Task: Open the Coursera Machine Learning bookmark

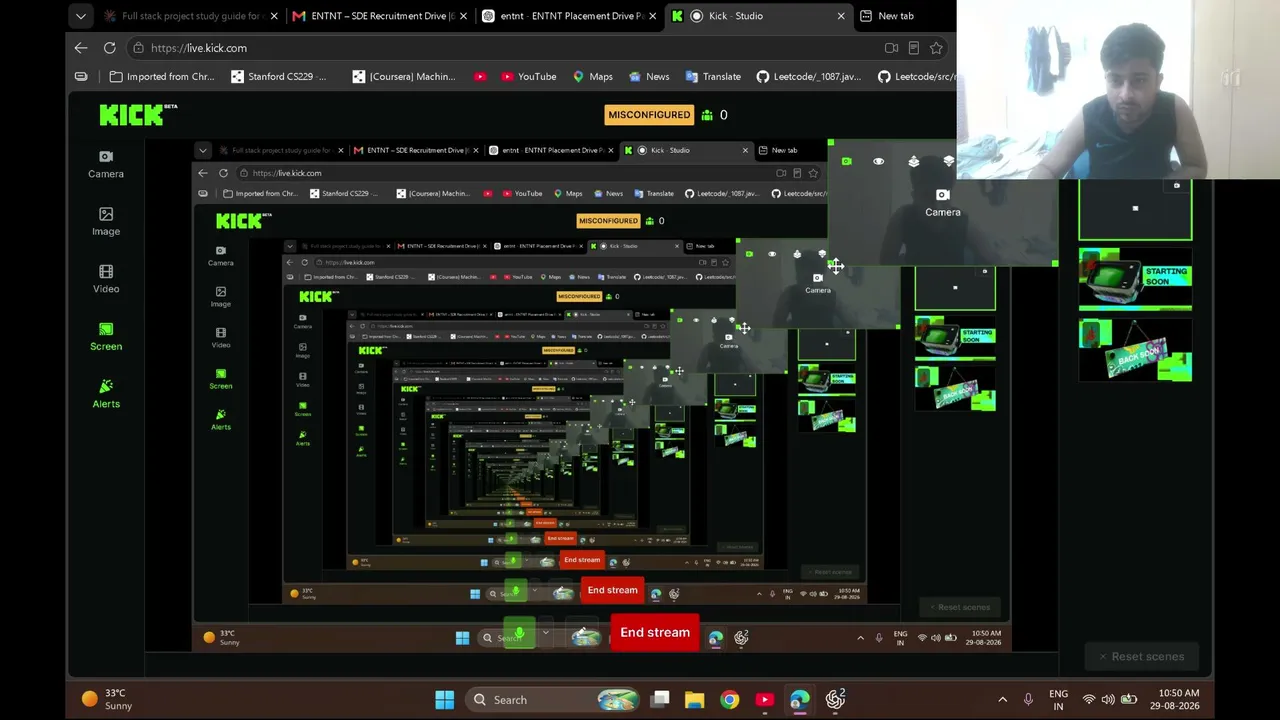Action: [x=403, y=77]
